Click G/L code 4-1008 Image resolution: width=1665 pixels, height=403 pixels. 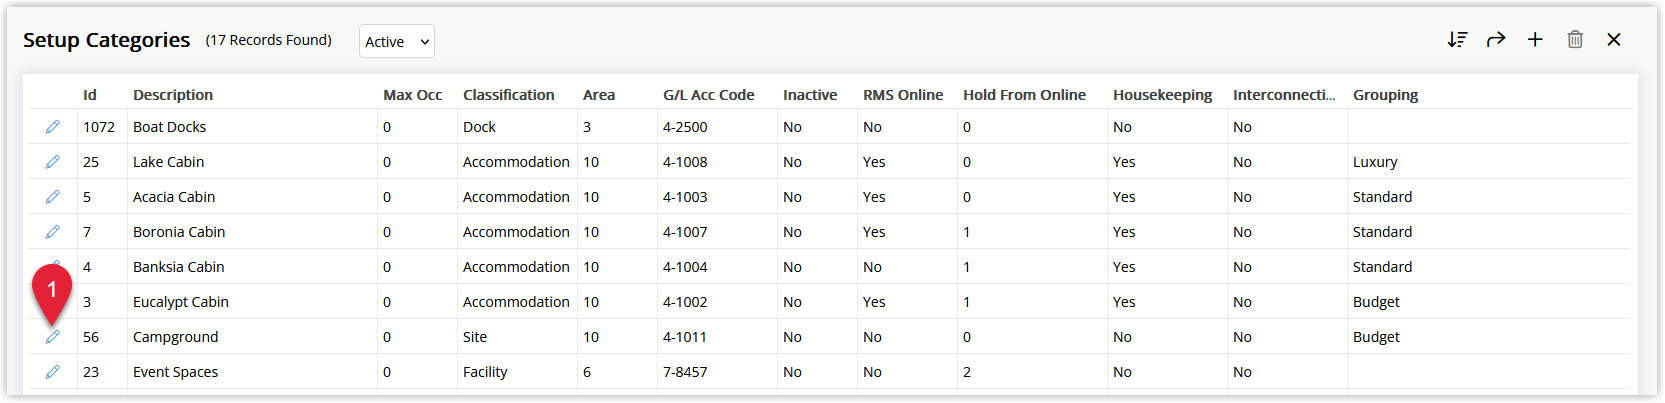click(x=685, y=162)
